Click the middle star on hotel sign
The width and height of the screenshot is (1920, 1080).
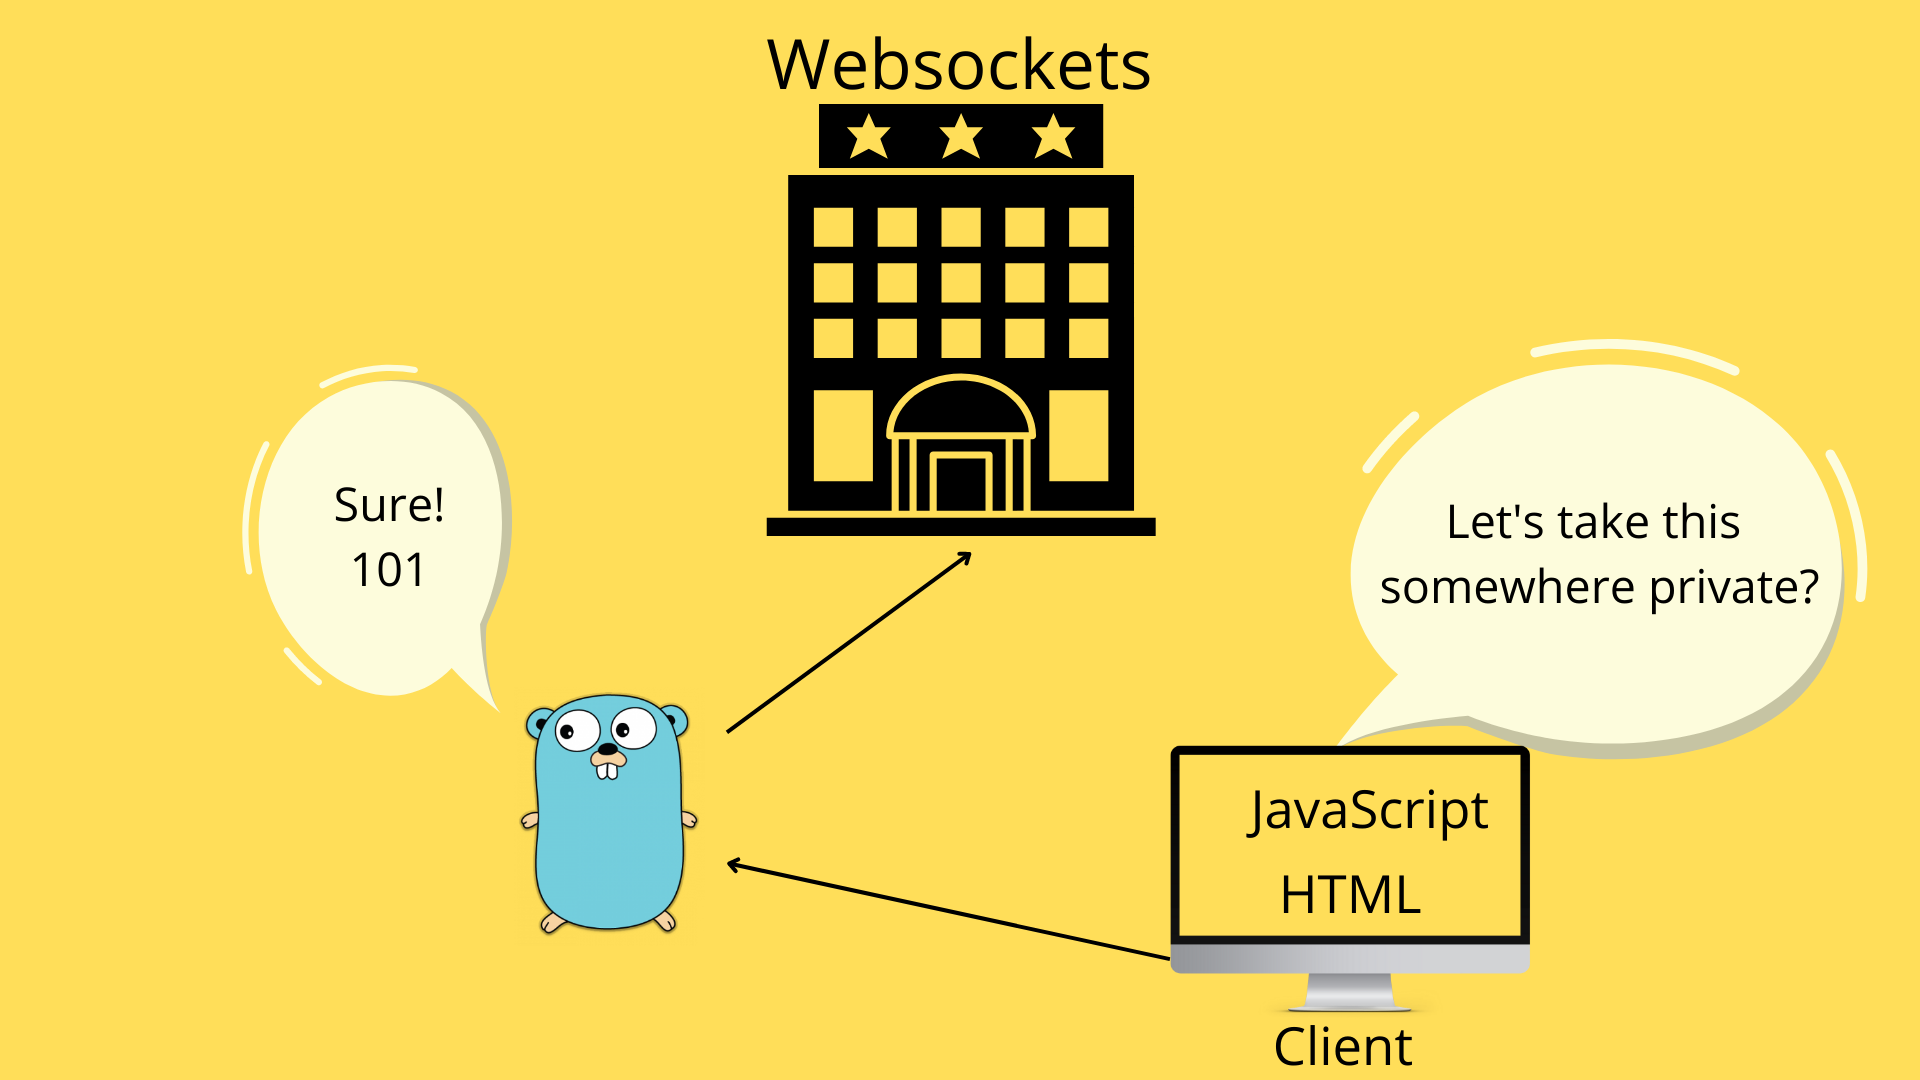point(960,136)
